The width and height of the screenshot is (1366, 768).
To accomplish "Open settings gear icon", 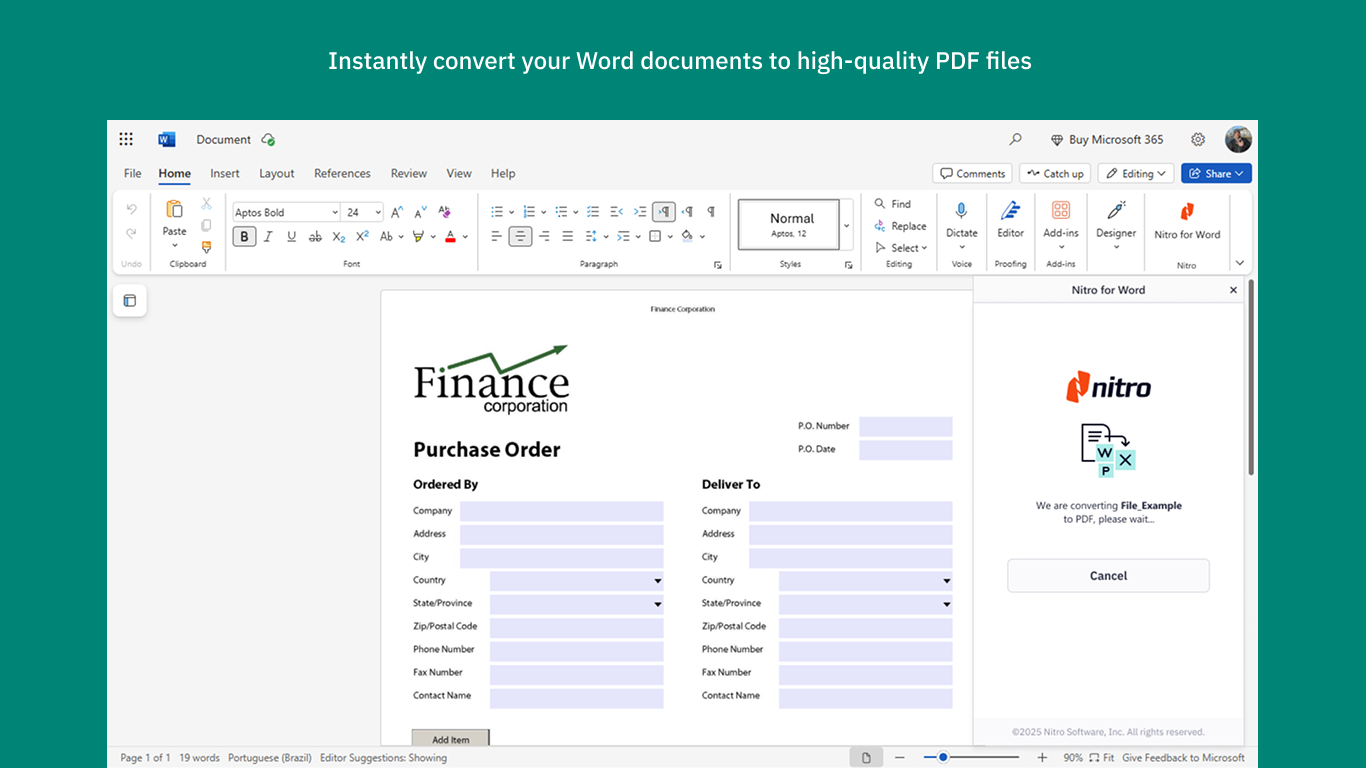I will pos(1198,139).
